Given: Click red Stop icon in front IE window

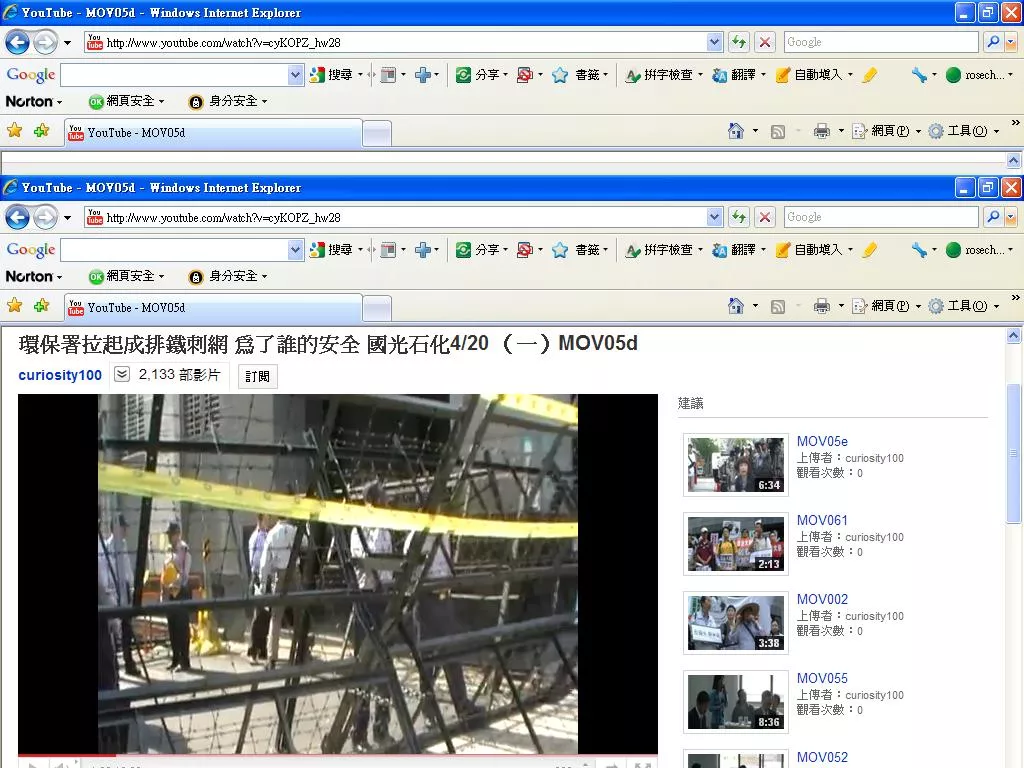Looking at the screenshot, I should click(765, 217).
